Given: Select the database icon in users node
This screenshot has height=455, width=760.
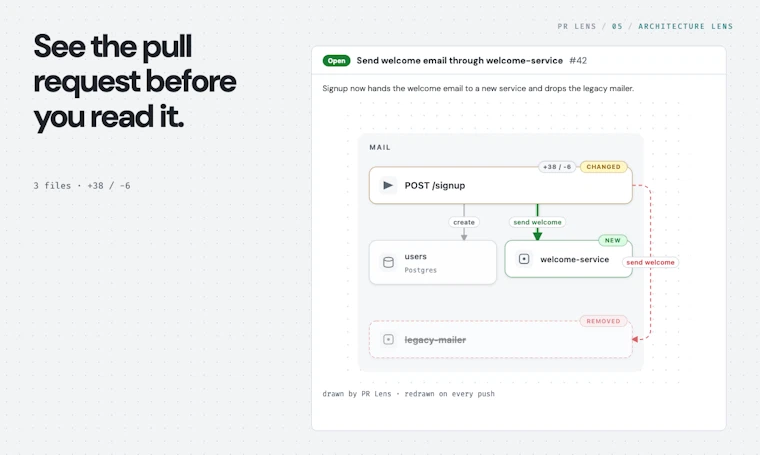Looking at the screenshot, I should (388, 262).
